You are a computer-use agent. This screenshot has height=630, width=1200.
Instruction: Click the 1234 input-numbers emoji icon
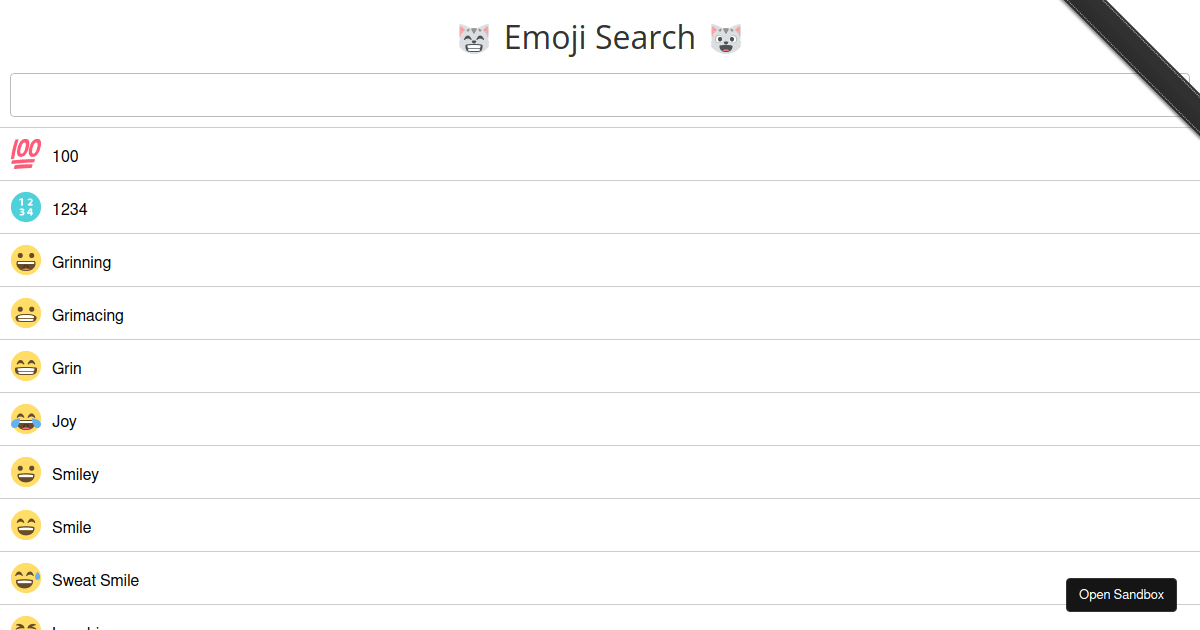click(x=25, y=208)
